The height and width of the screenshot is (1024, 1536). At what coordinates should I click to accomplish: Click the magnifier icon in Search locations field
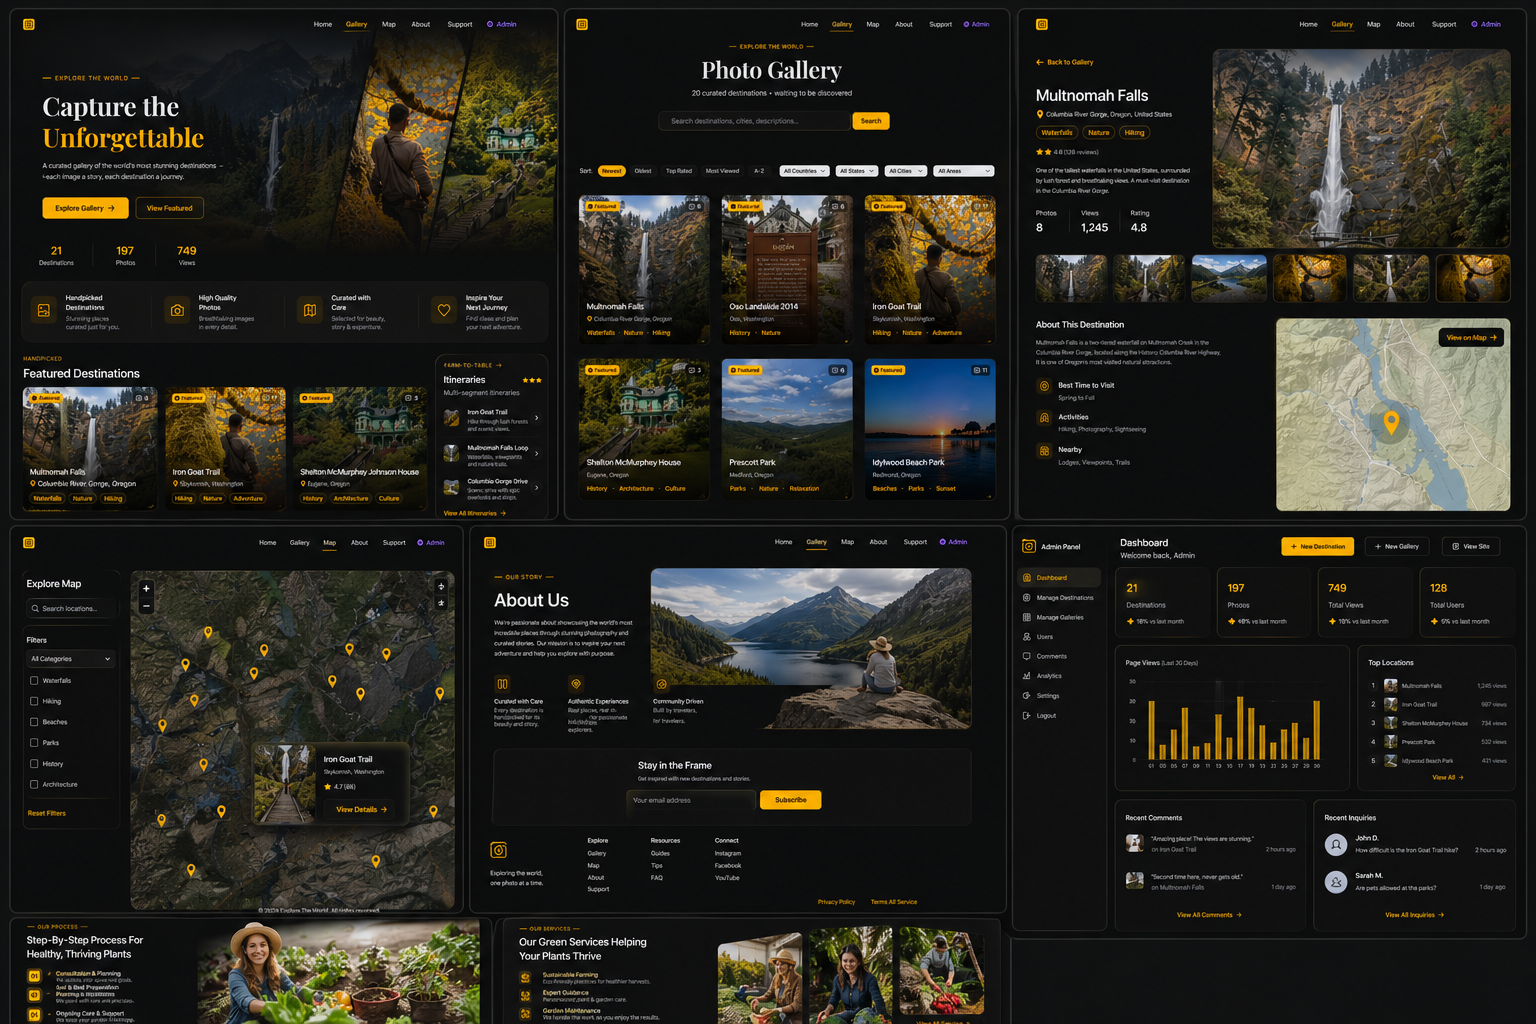pyautogui.click(x=35, y=608)
